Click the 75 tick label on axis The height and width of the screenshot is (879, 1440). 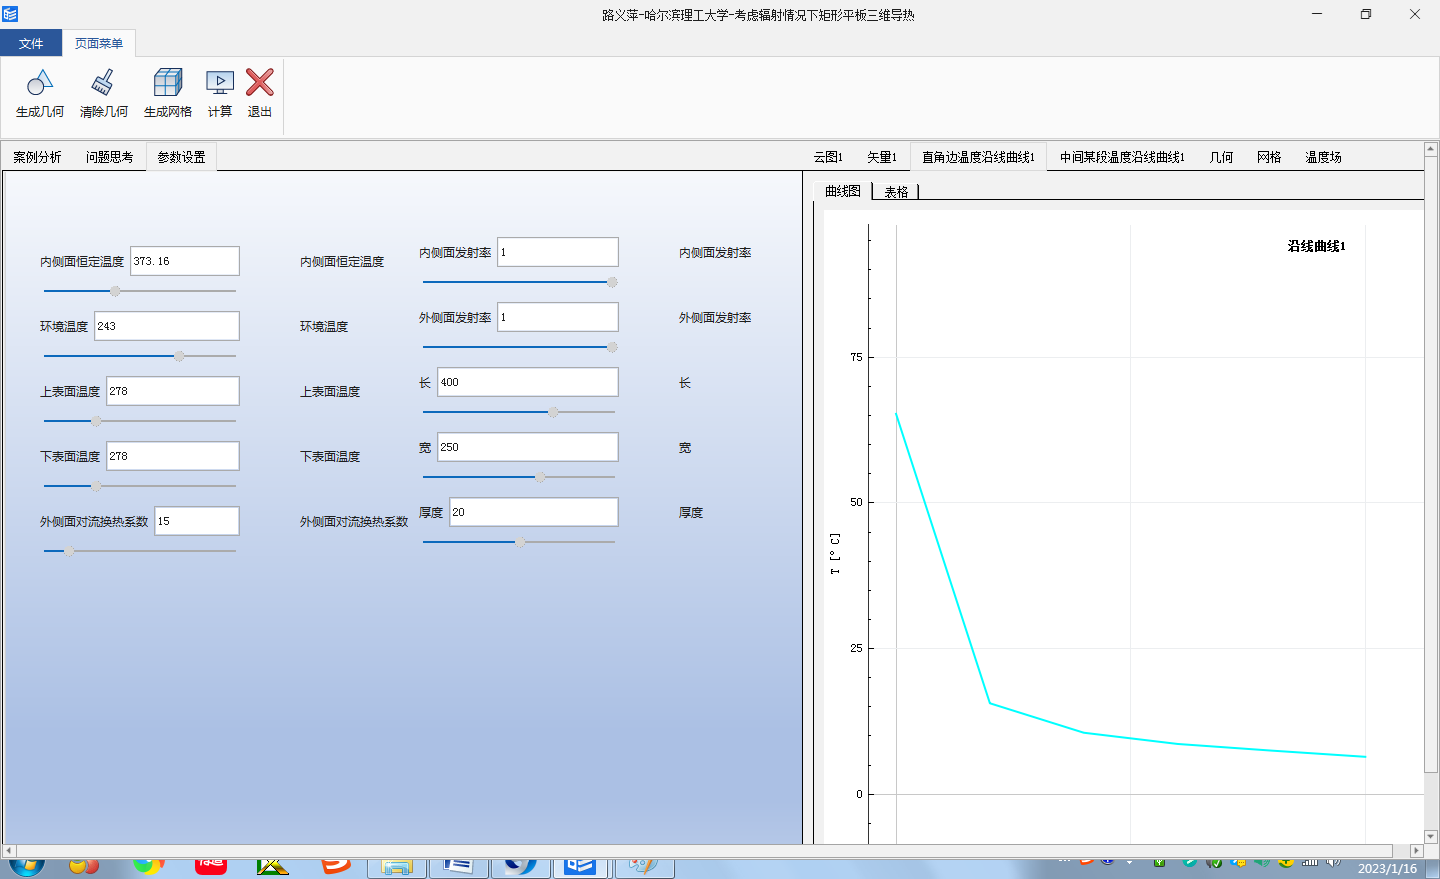(x=856, y=357)
